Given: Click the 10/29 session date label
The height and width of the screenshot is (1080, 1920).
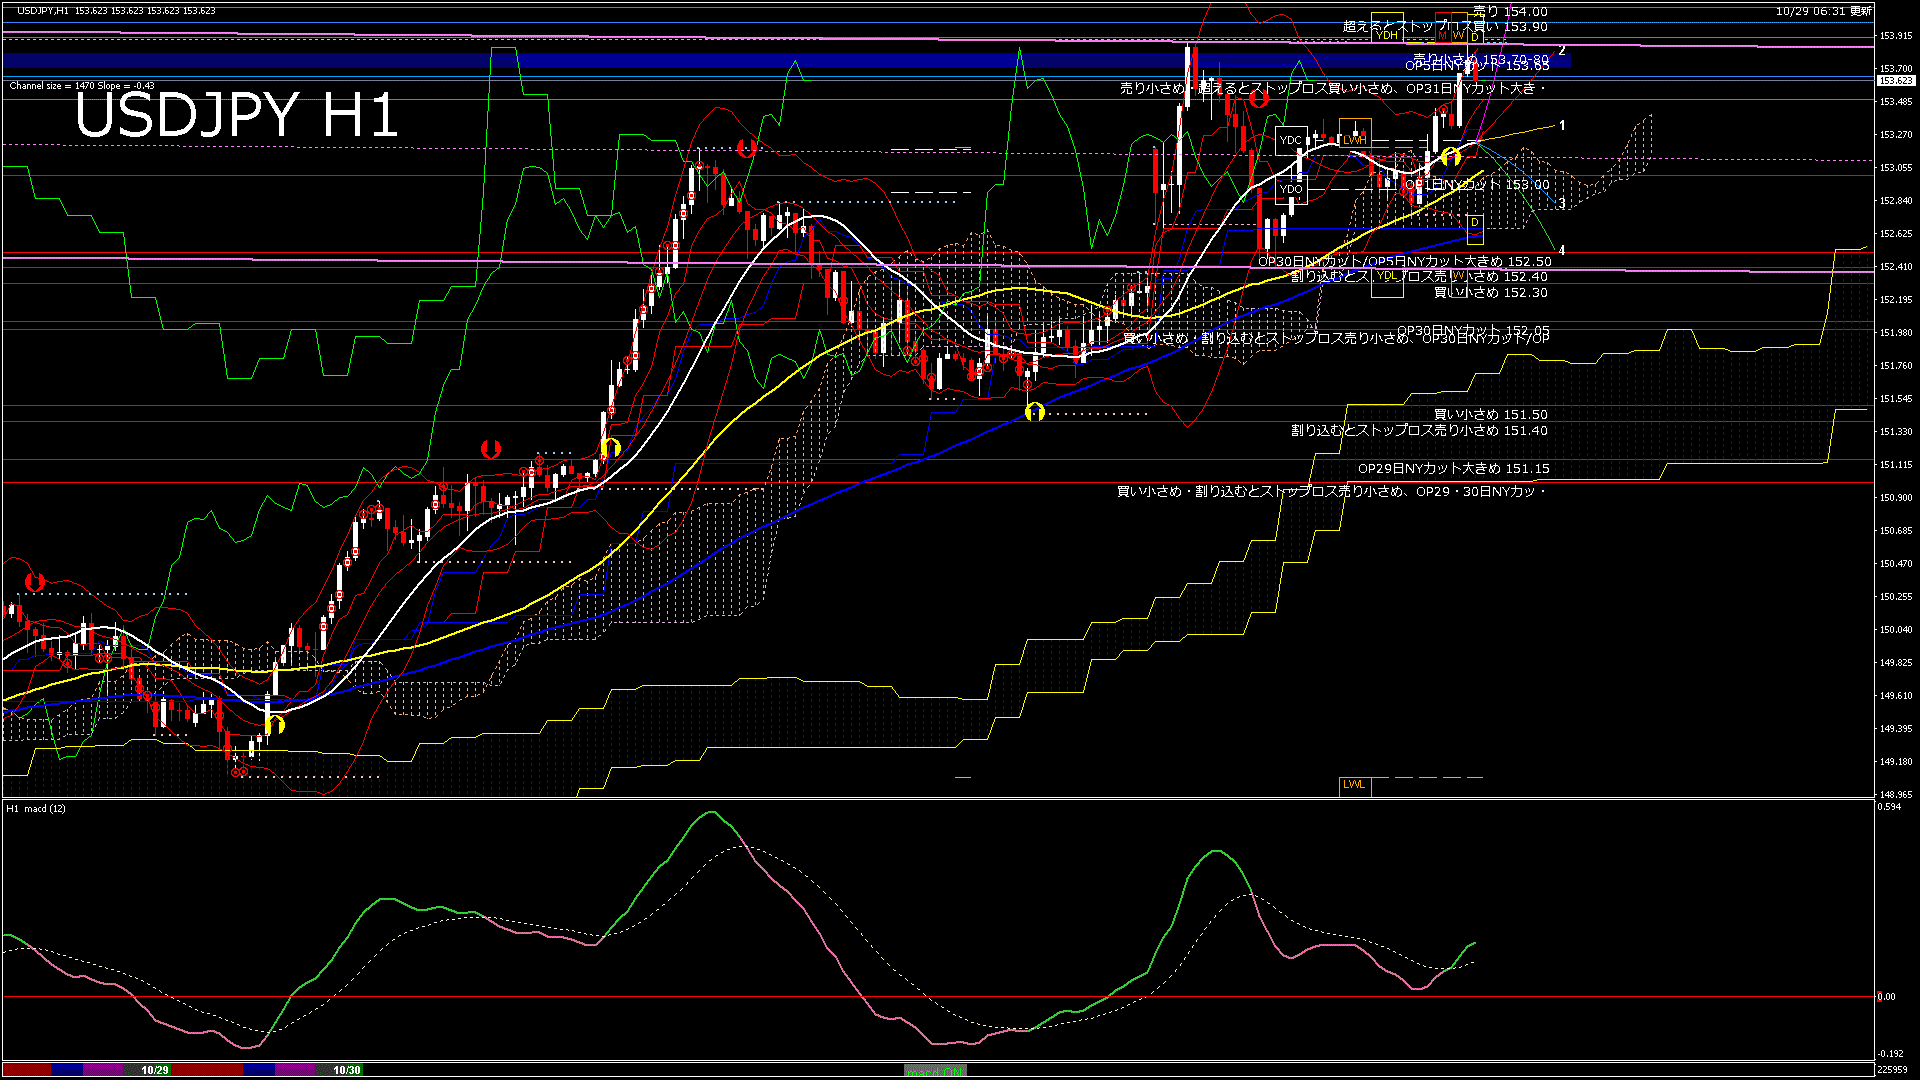Looking at the screenshot, I should click(x=154, y=1070).
